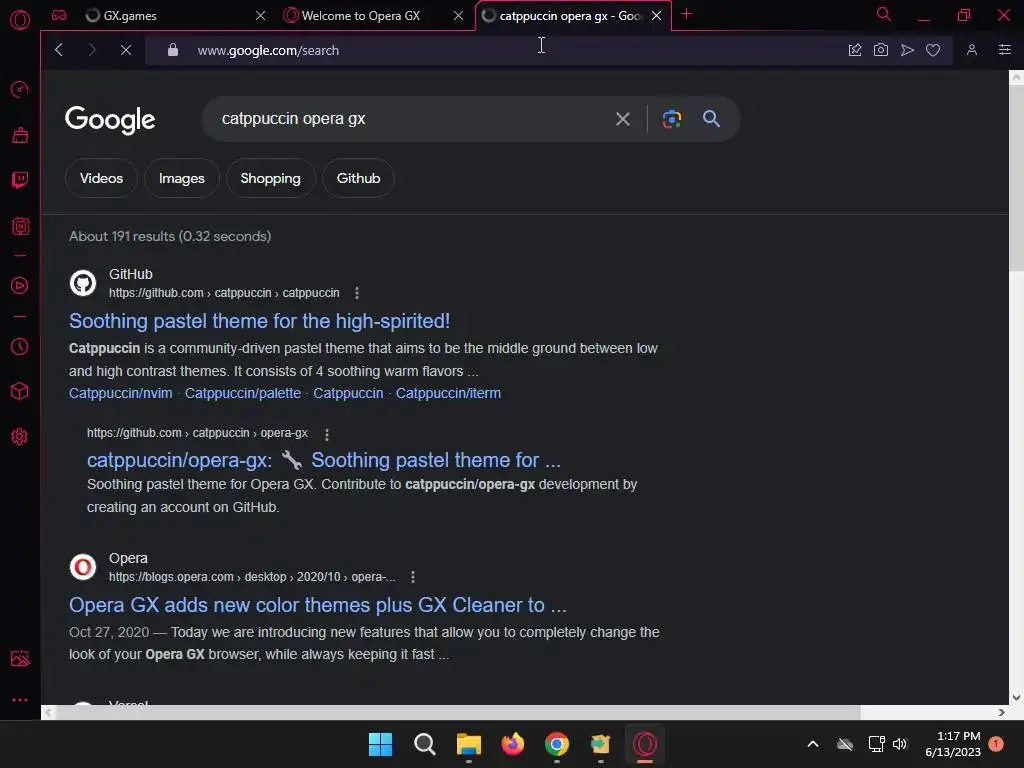This screenshot has width=1024, height=768.
Task: Open the CPU chip icon in sidebar
Action: point(20,227)
